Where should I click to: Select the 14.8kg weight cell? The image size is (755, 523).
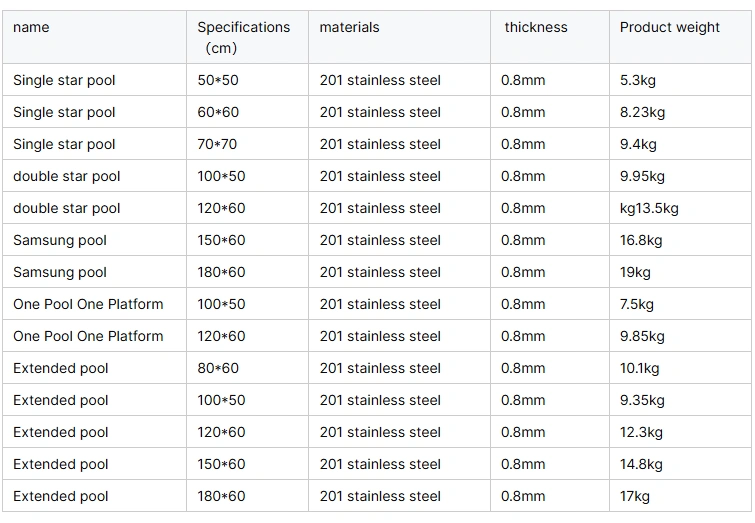pos(641,464)
